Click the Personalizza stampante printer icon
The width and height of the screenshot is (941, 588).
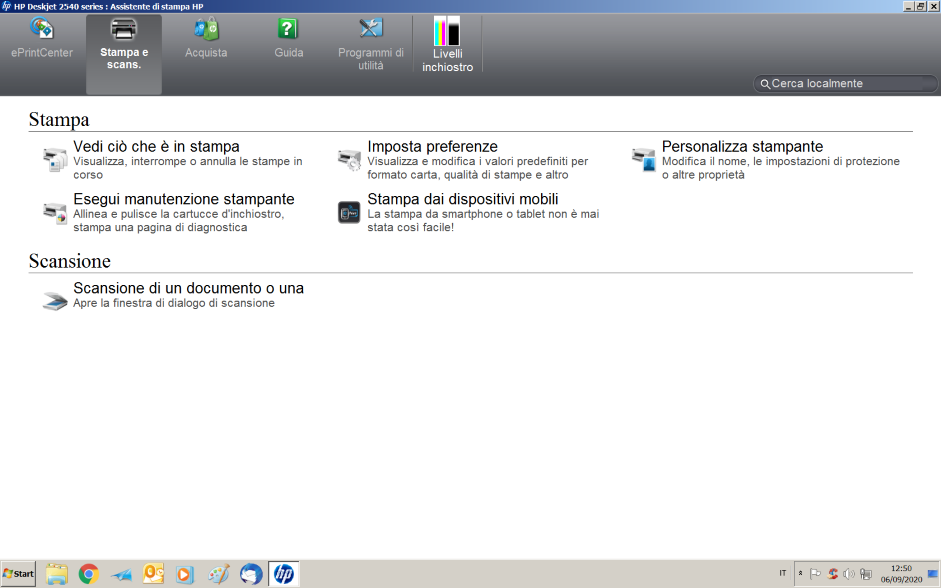pos(643,159)
